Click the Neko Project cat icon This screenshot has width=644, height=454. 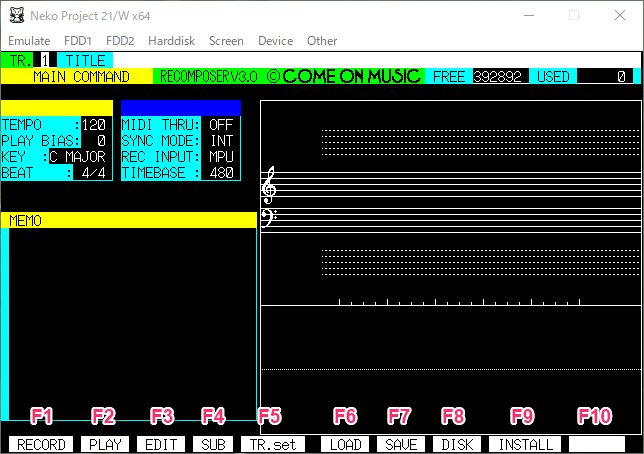(17, 16)
